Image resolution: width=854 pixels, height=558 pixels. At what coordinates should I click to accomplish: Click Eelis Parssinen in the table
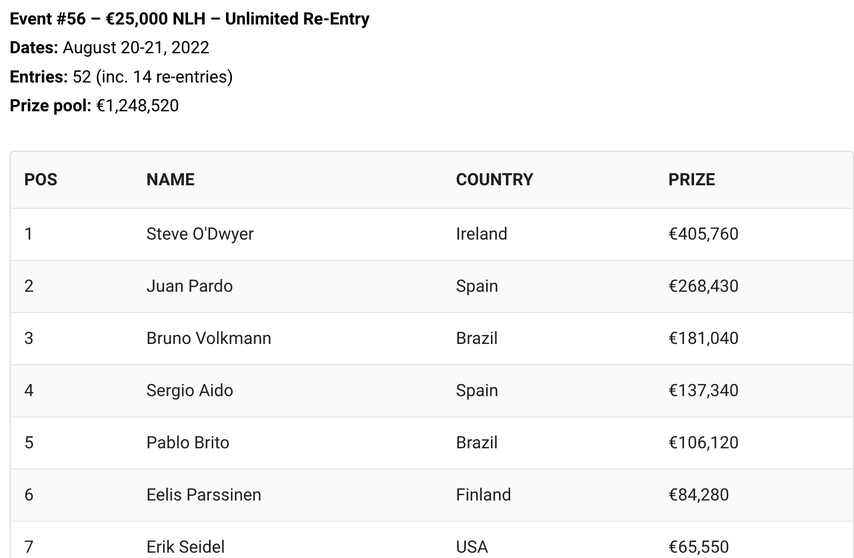click(204, 495)
